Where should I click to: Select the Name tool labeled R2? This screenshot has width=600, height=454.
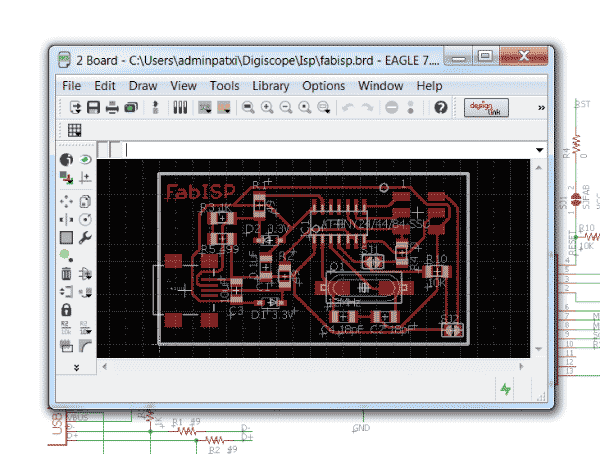click(x=66, y=328)
